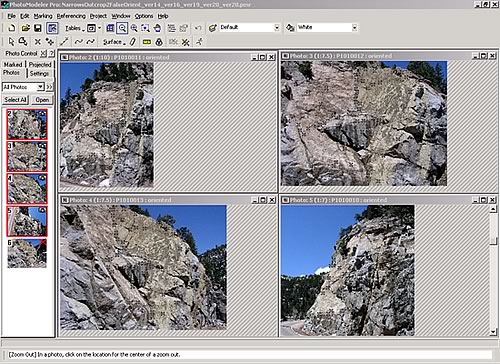The image size is (500, 364).
Task: Select the second curve marking tool
Action: (x=90, y=42)
